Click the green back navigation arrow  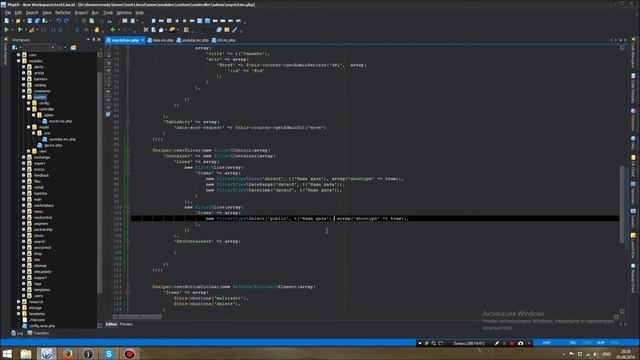click(x=113, y=30)
